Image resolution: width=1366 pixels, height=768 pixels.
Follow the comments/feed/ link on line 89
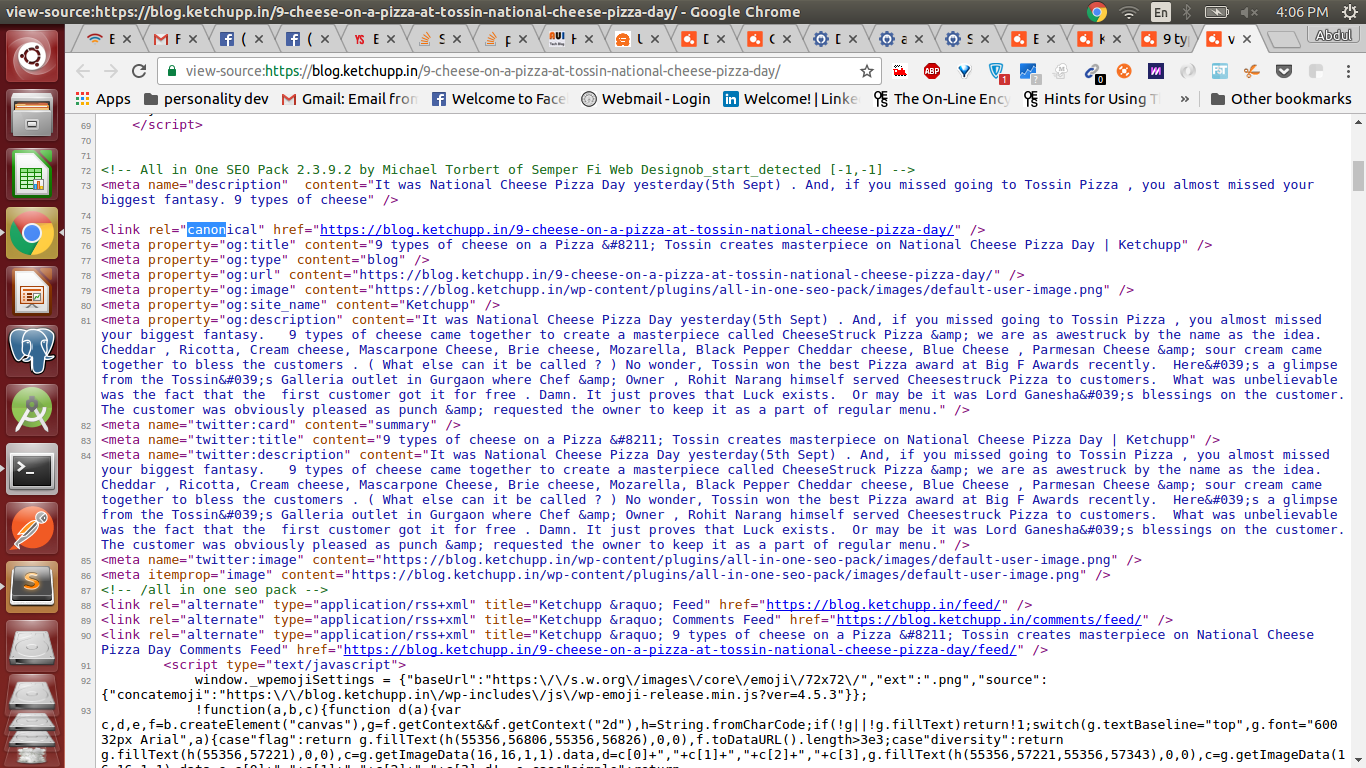pos(989,620)
